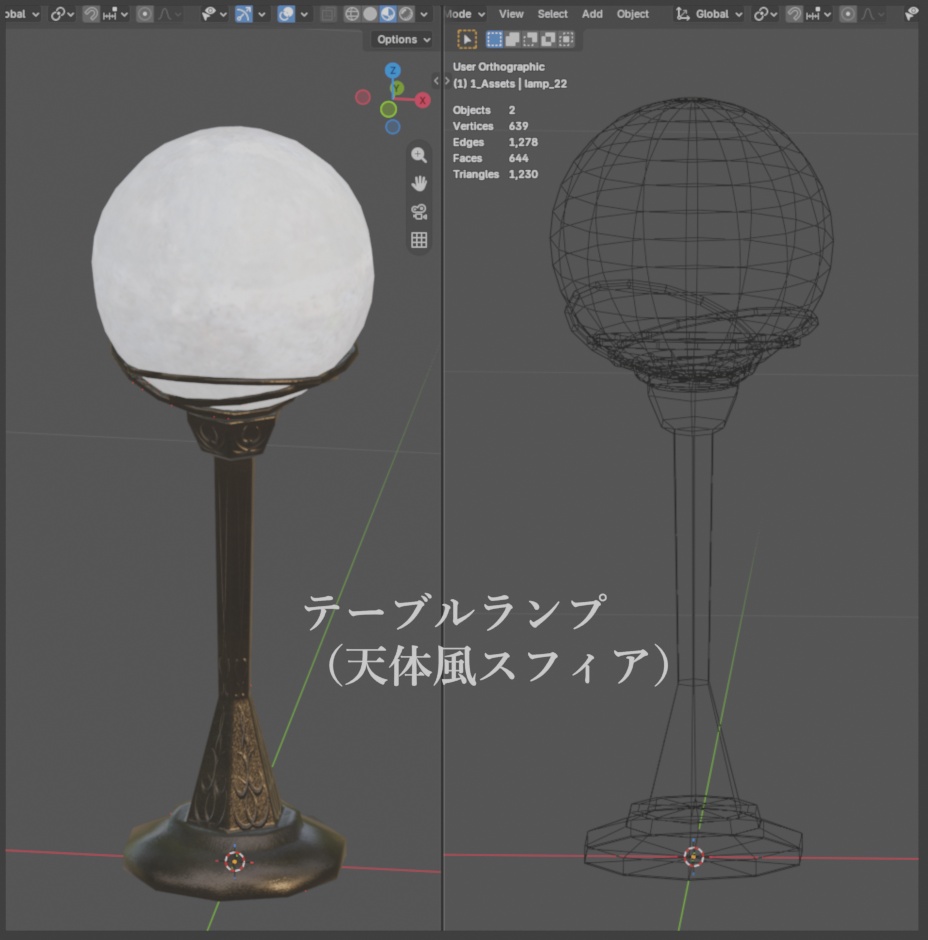The height and width of the screenshot is (940, 928).
Task: Click the Faces 644 statistic
Action: coord(490,158)
